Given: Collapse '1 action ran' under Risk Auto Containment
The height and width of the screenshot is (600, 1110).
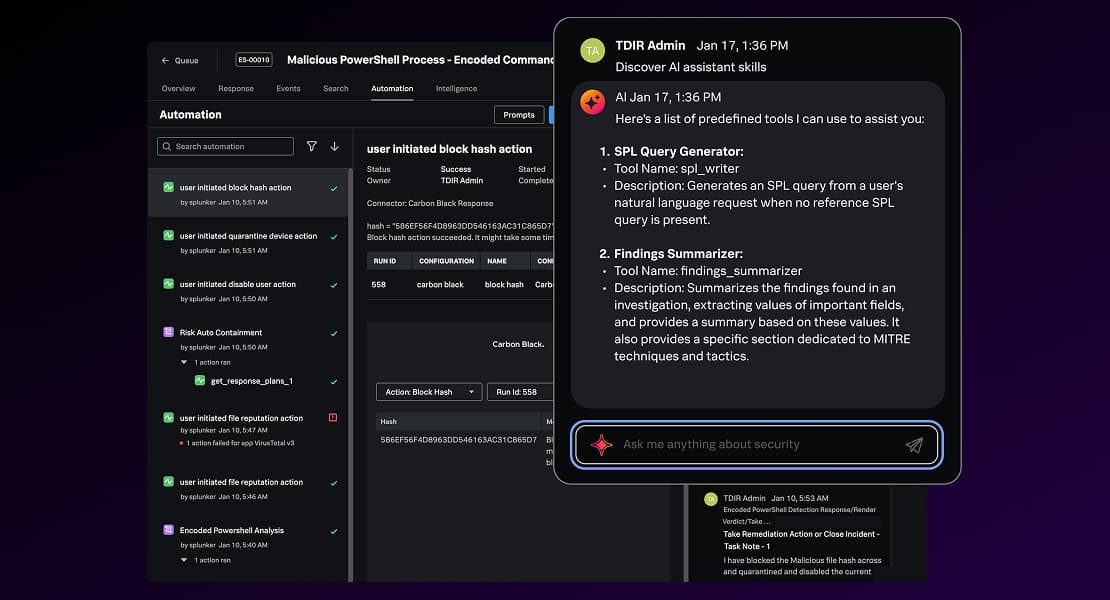Looking at the screenshot, I should coord(184,362).
